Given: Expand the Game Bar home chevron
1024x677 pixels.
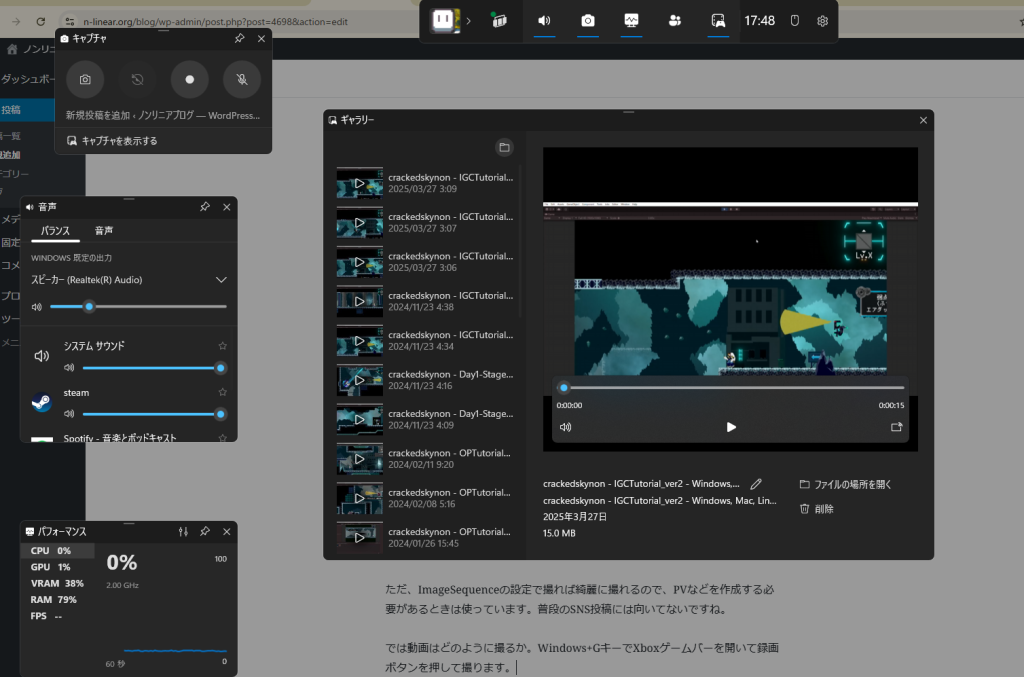Looking at the screenshot, I should pos(468,21).
